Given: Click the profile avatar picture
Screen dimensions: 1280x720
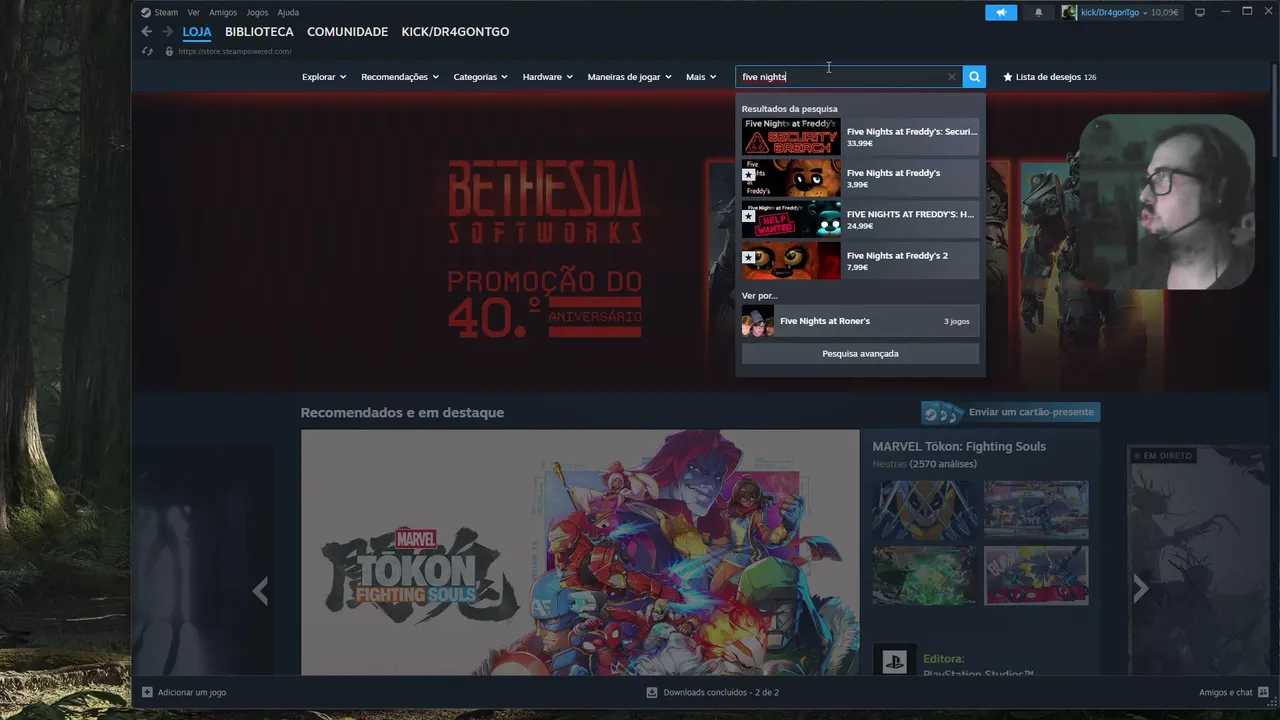Looking at the screenshot, I should pyautogui.click(x=1069, y=12).
